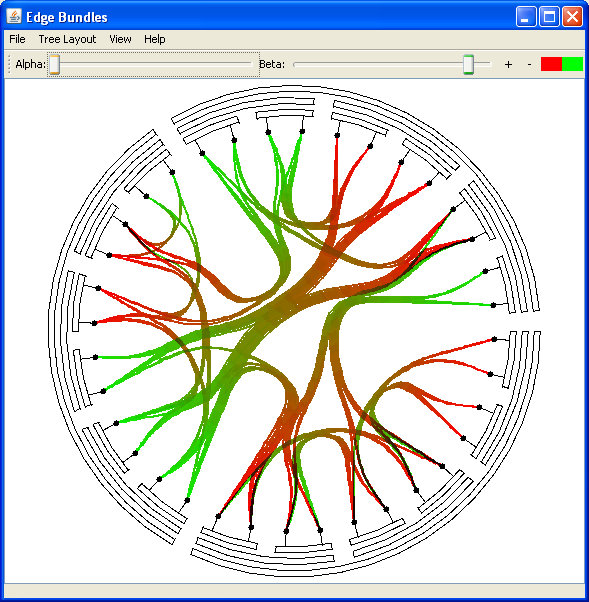
Task: Click the plus zoom-in button
Action: (x=508, y=64)
